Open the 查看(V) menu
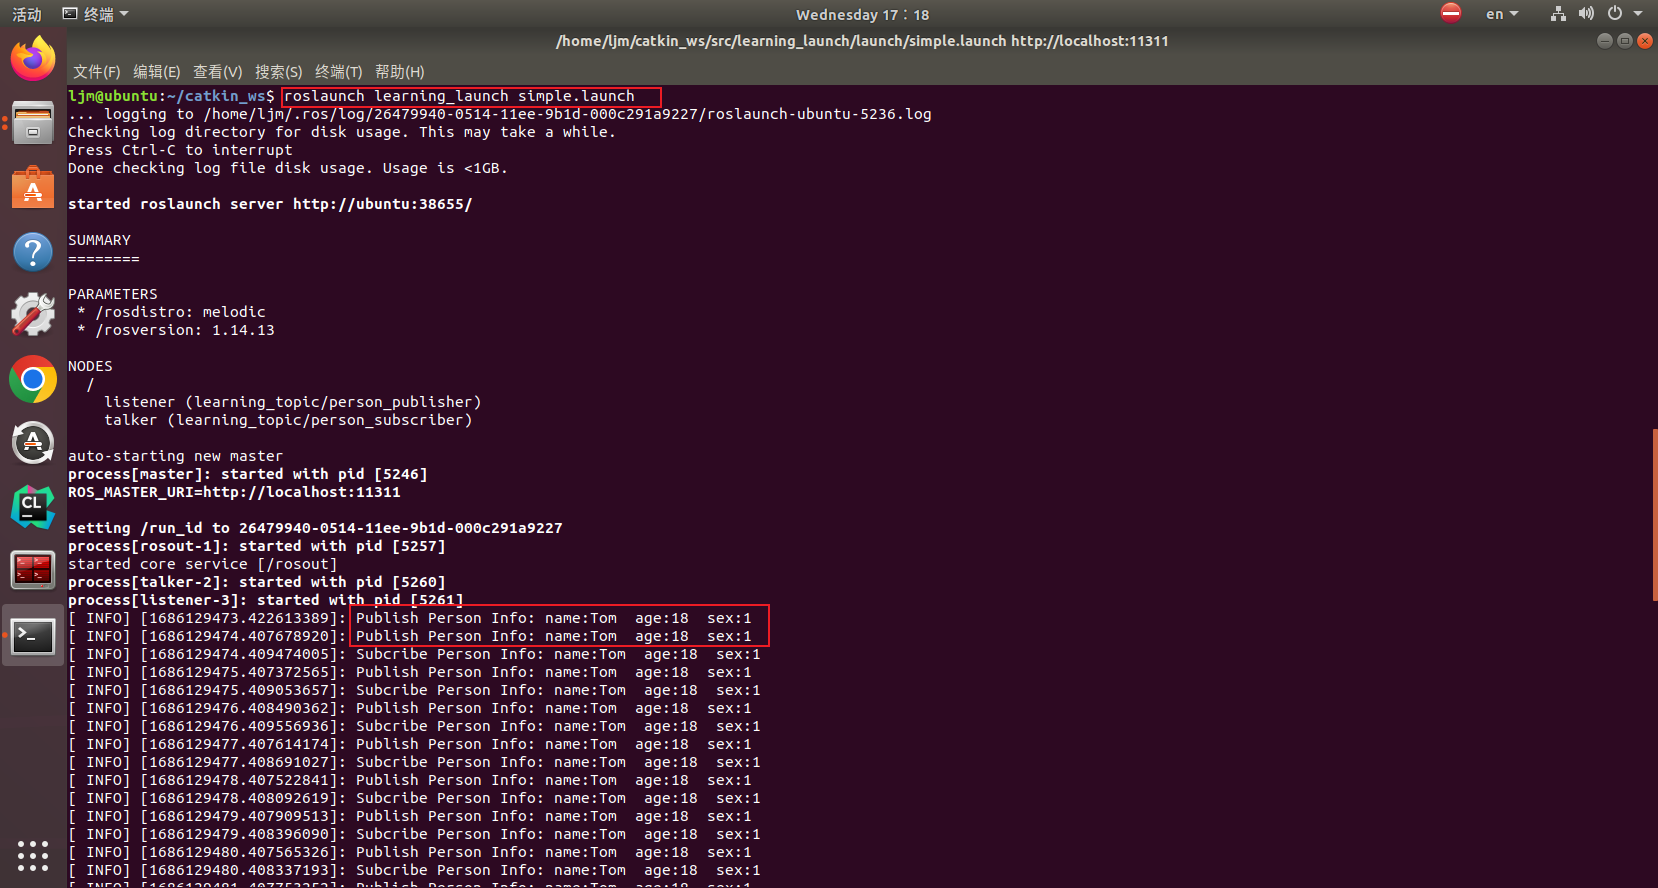The width and height of the screenshot is (1658, 888). tap(218, 72)
